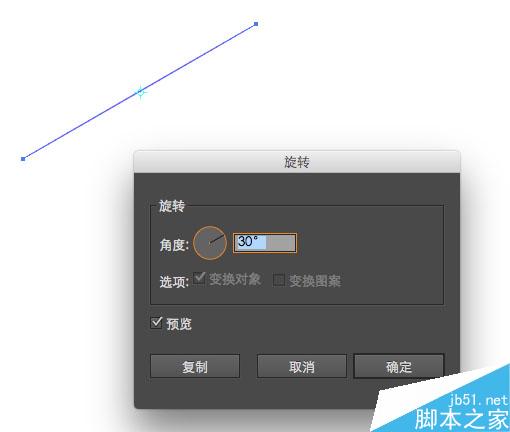Toggle the 变换图案 checkbox
Screen dimensions: 510x432
click(279, 280)
